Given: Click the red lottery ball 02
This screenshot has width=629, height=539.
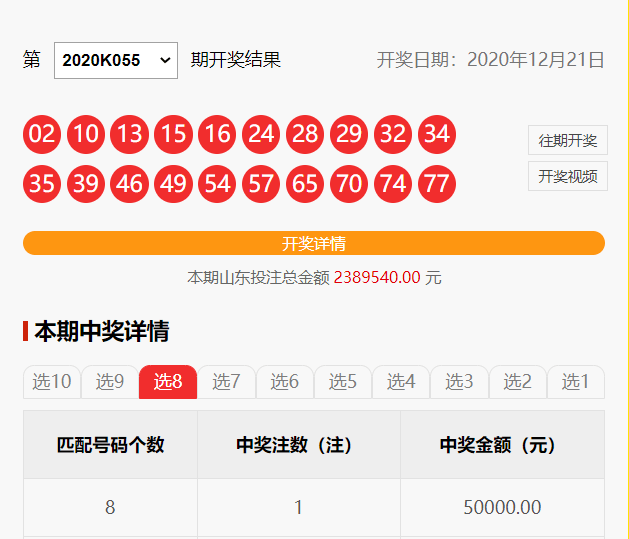Looking at the screenshot, I should [42, 134].
